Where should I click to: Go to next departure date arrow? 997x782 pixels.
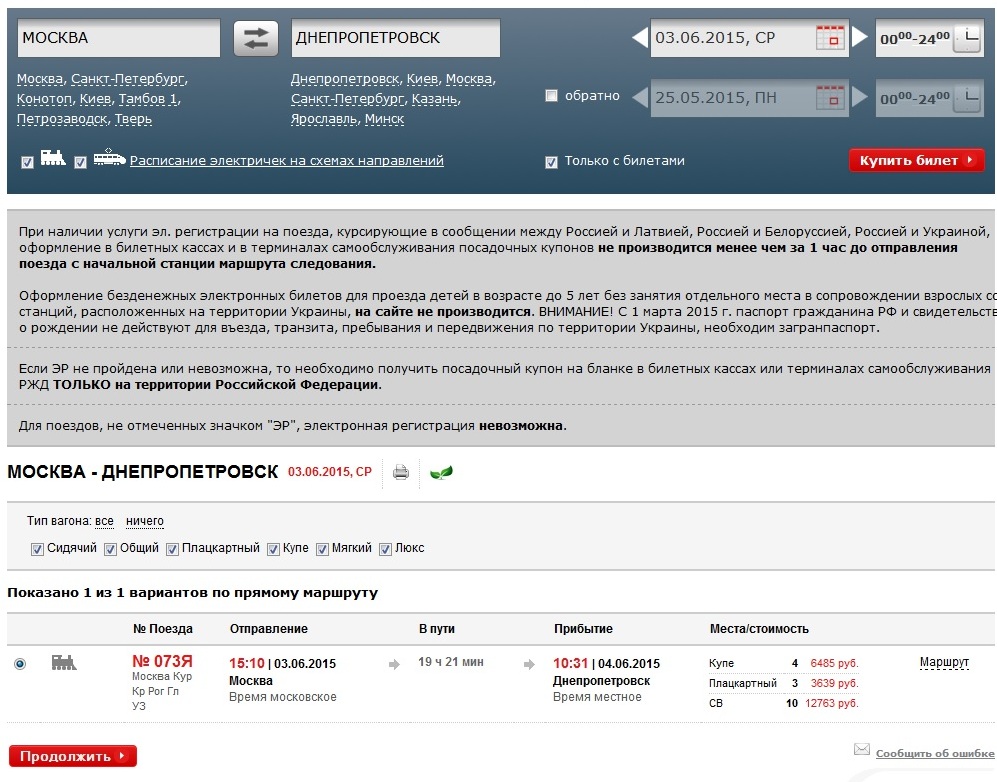pos(860,39)
